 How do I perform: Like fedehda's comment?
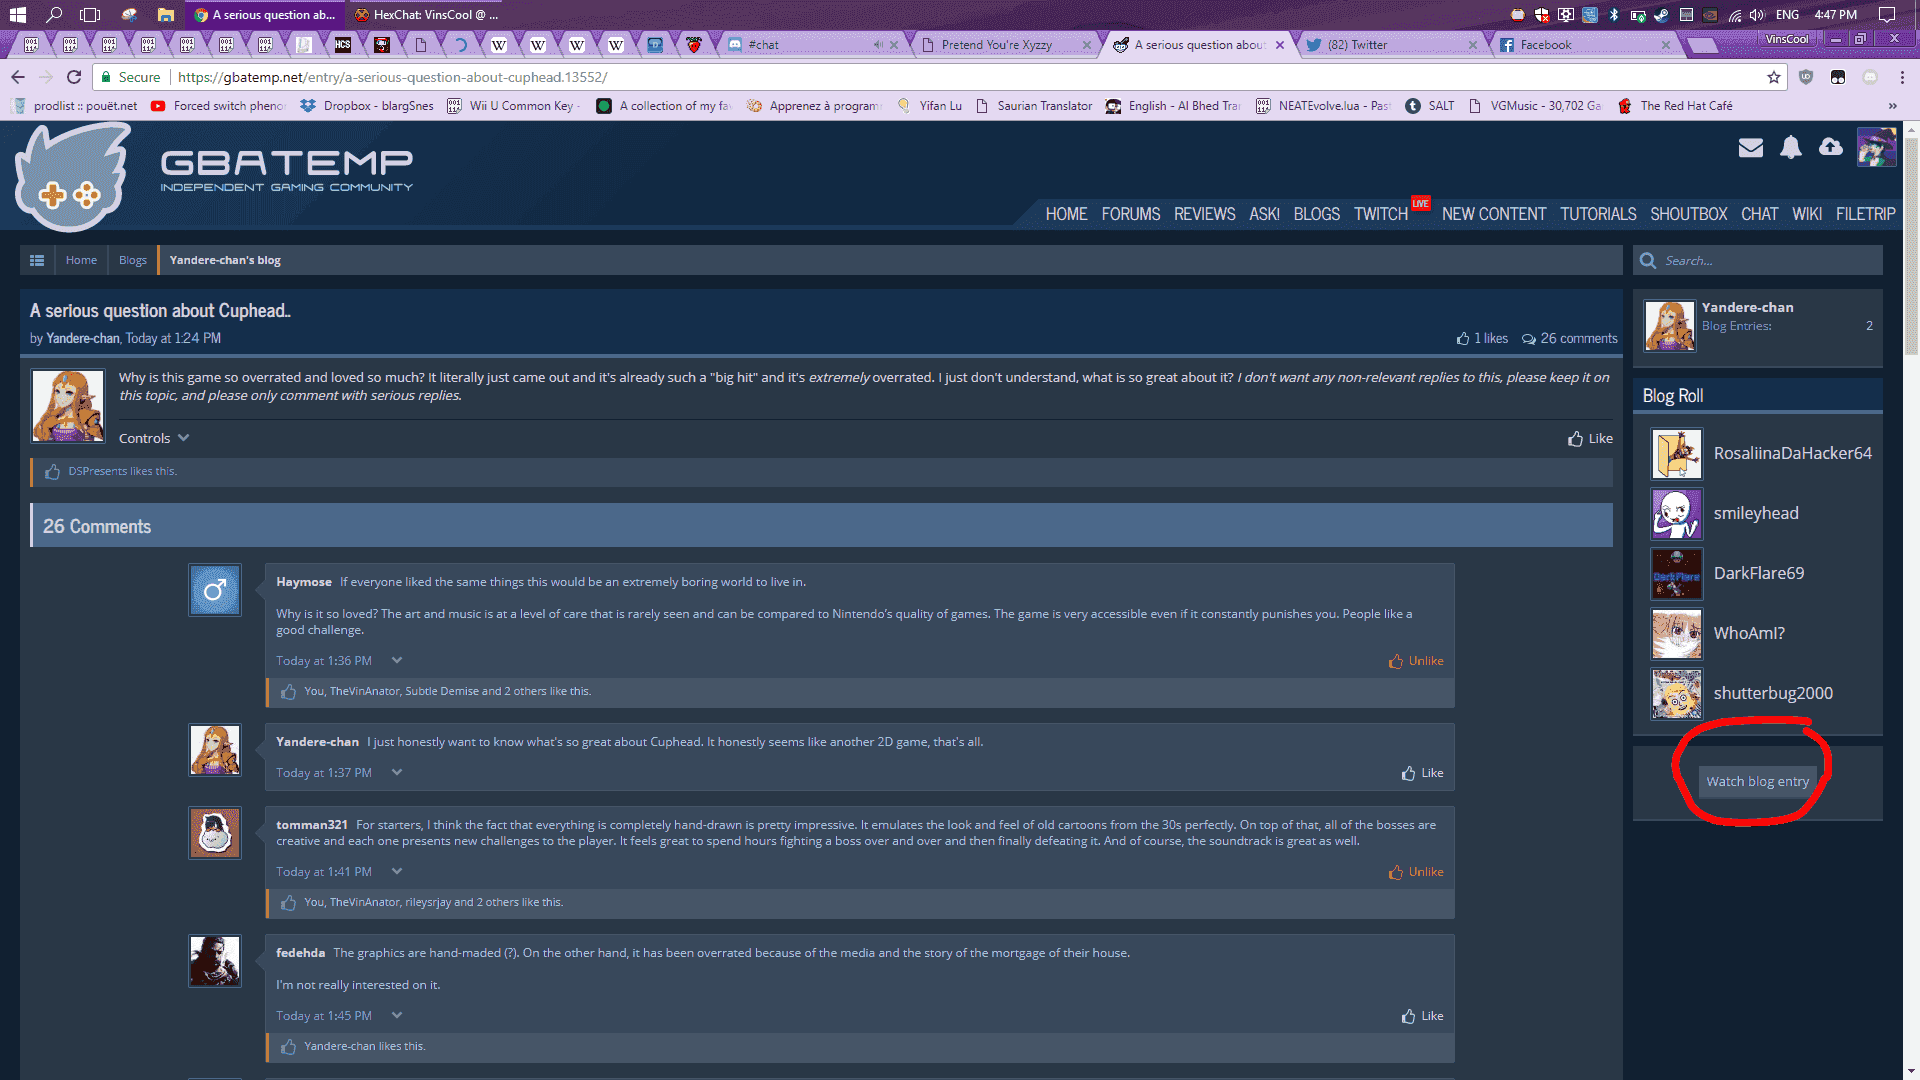[1422, 1016]
